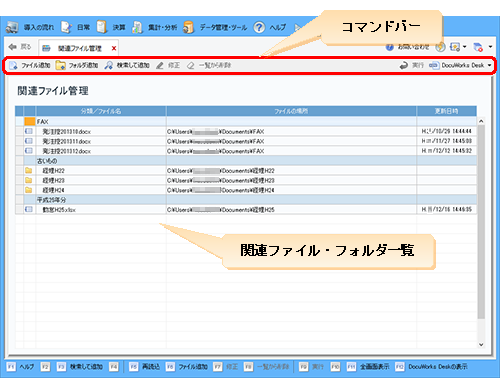This screenshot has height=378, width=500.
Task: Open the 集計・分析 menu
Action: coord(154,27)
